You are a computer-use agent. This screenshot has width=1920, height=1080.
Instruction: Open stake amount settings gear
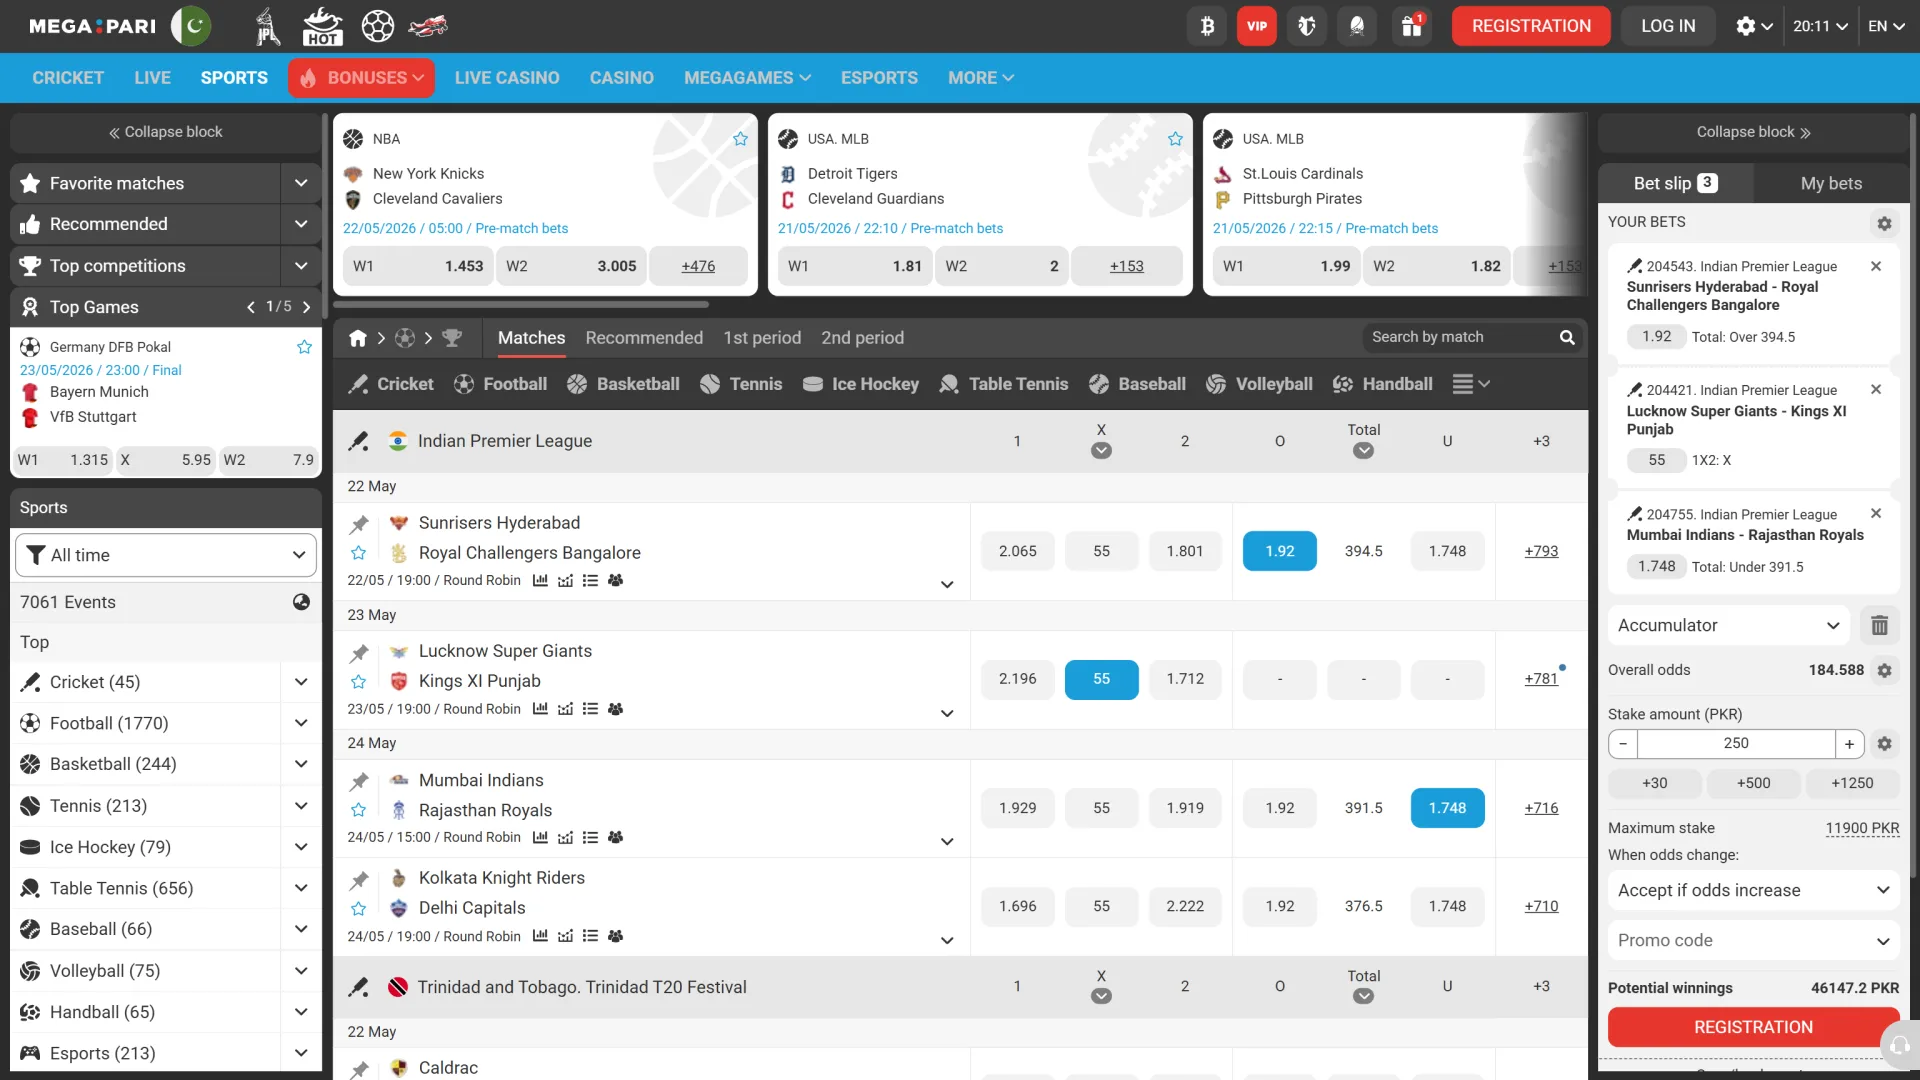[1884, 743]
